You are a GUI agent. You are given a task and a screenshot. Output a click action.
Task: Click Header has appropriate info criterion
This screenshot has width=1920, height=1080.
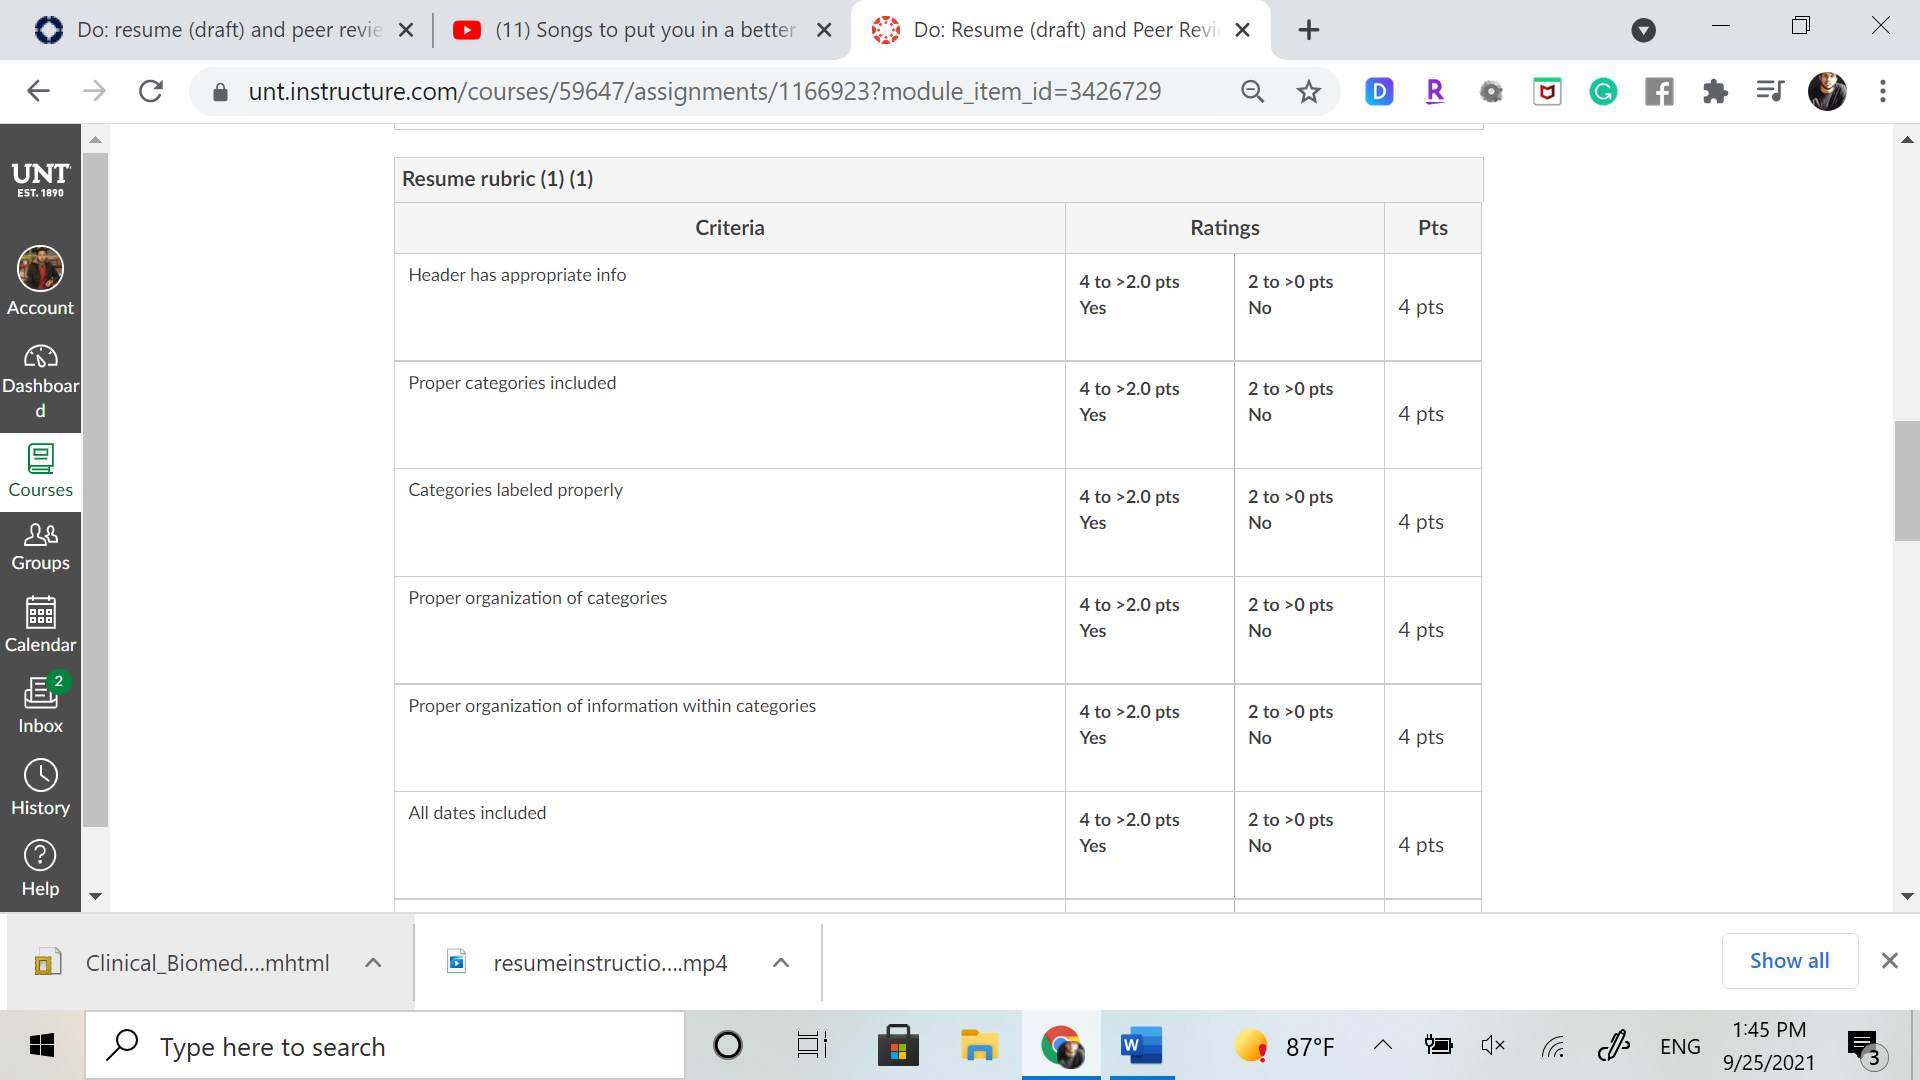[517, 275]
